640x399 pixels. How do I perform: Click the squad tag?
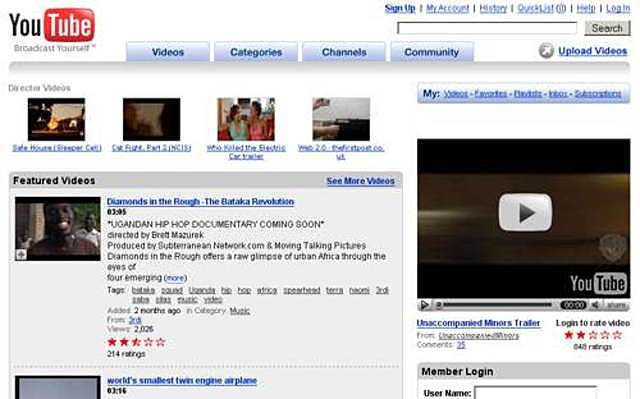click(172, 290)
